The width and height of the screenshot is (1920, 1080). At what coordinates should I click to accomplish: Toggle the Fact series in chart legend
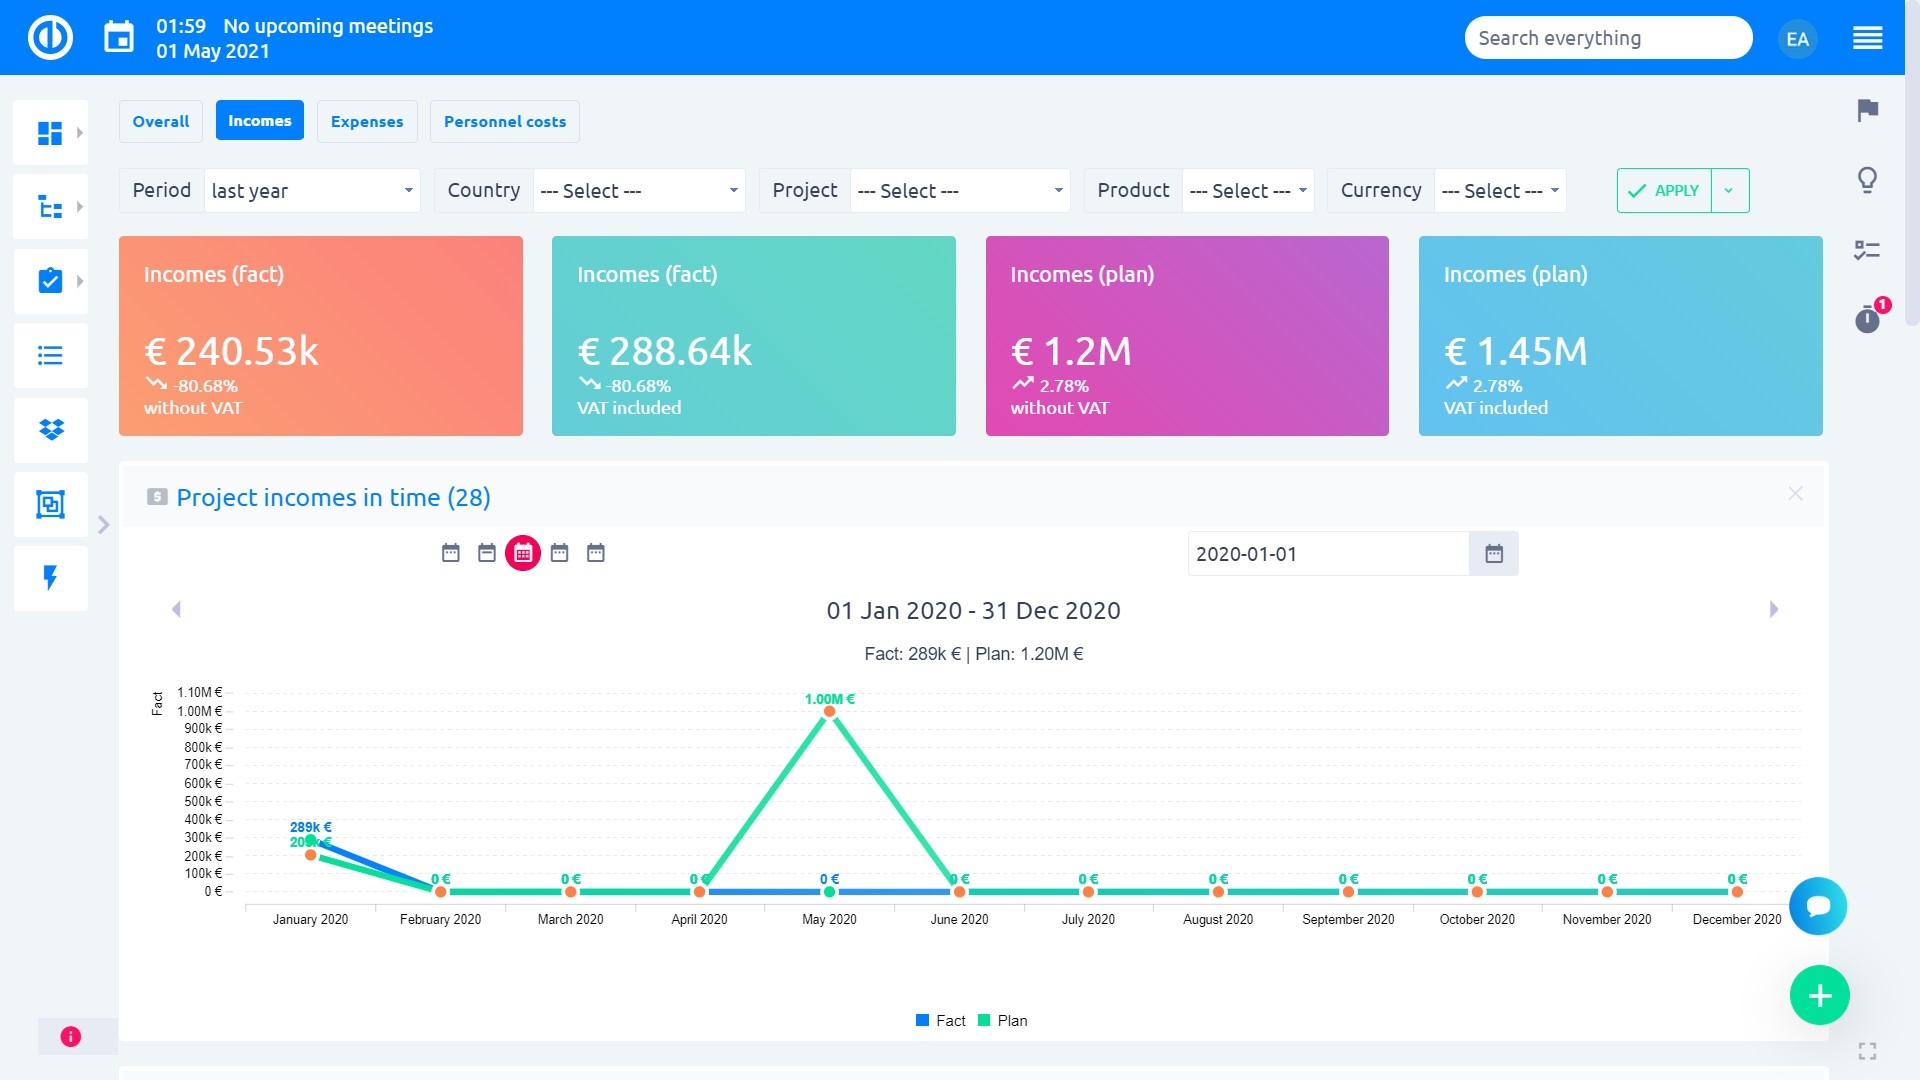point(940,1020)
